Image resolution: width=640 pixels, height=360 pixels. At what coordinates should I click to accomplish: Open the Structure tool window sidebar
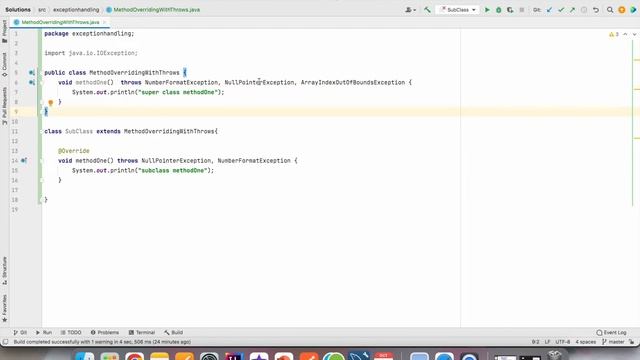click(x=4, y=271)
